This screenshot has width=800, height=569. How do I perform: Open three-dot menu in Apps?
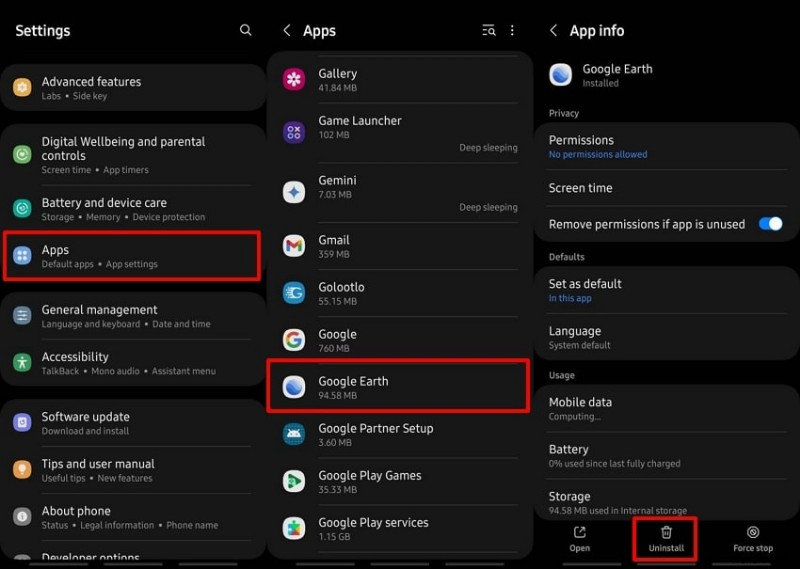[512, 30]
